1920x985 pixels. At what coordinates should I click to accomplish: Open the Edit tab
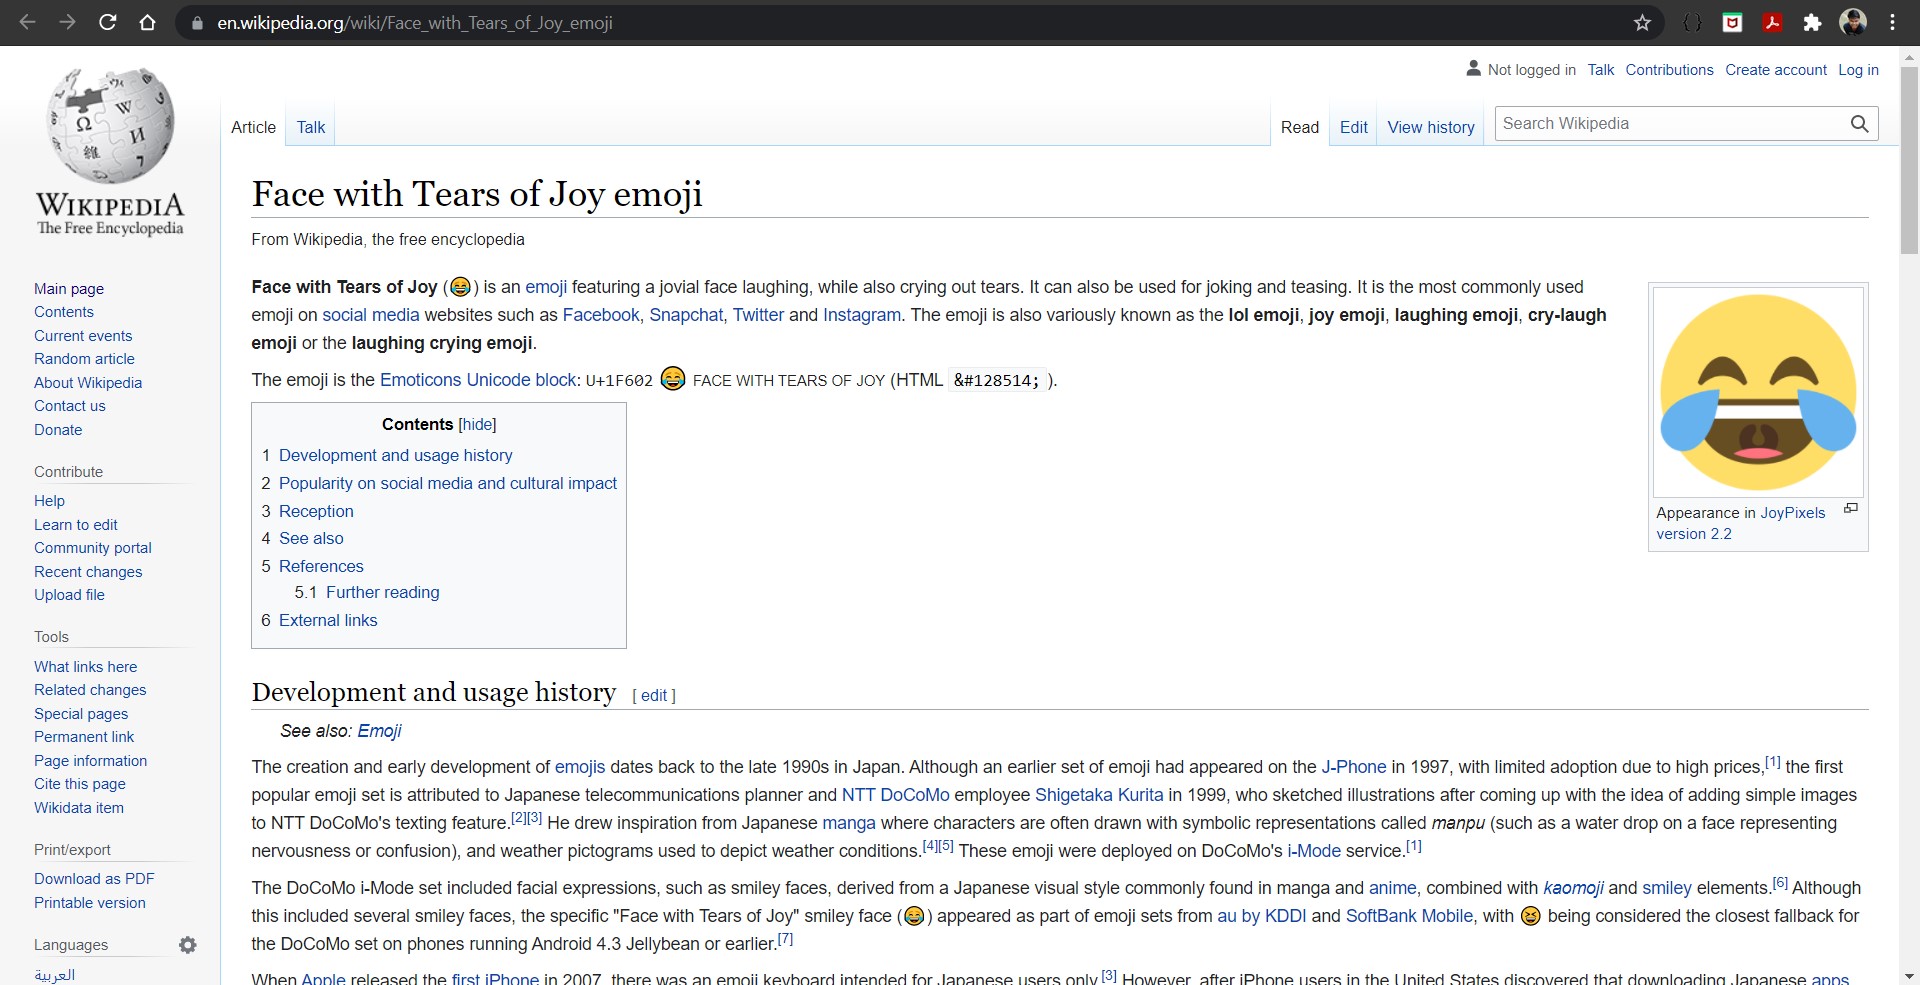click(x=1353, y=127)
